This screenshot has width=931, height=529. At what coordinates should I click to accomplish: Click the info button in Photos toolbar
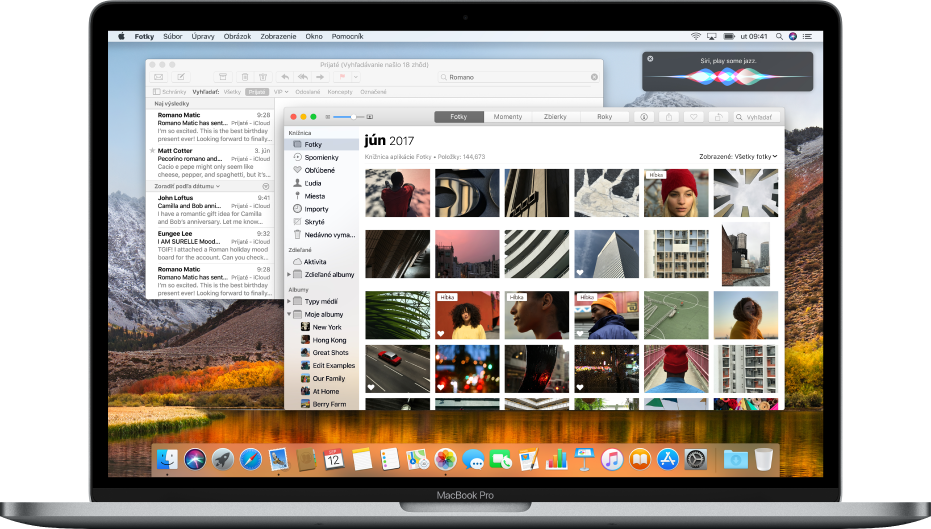tap(644, 117)
